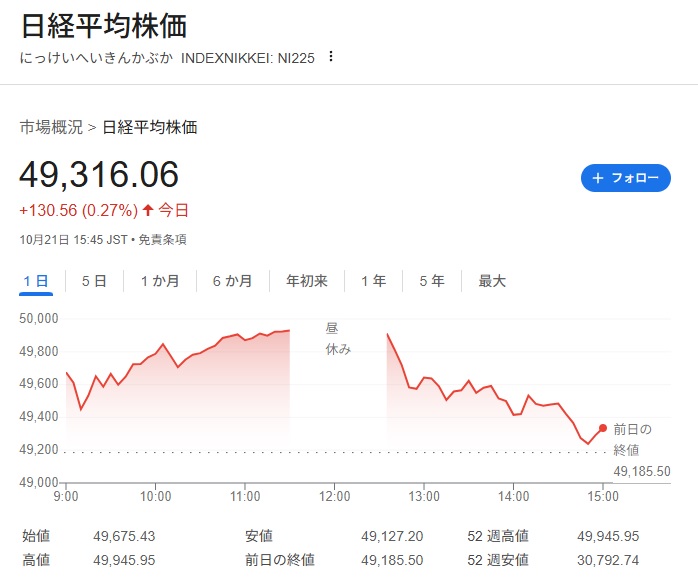The height and width of the screenshot is (584, 698).
Task: Click the 前日の終値 label on the chart
Action: coord(631,438)
